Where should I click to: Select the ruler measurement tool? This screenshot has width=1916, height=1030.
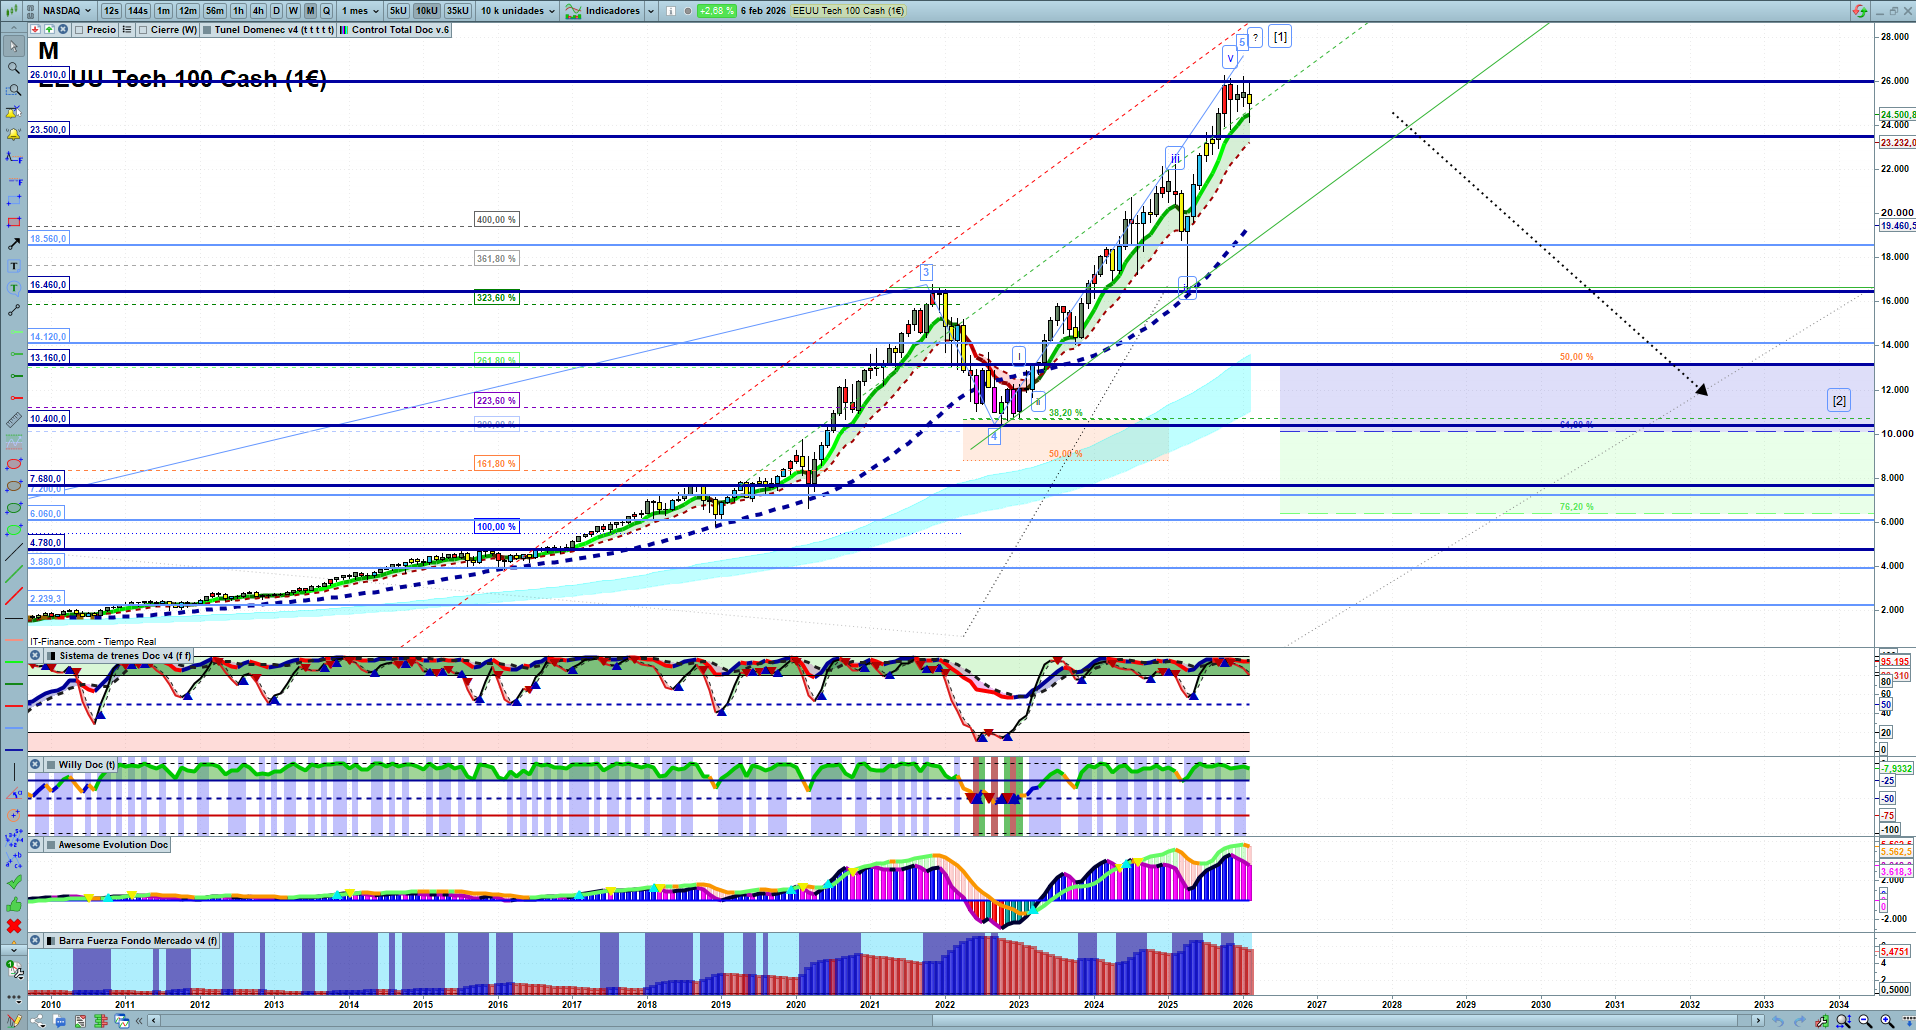13,420
